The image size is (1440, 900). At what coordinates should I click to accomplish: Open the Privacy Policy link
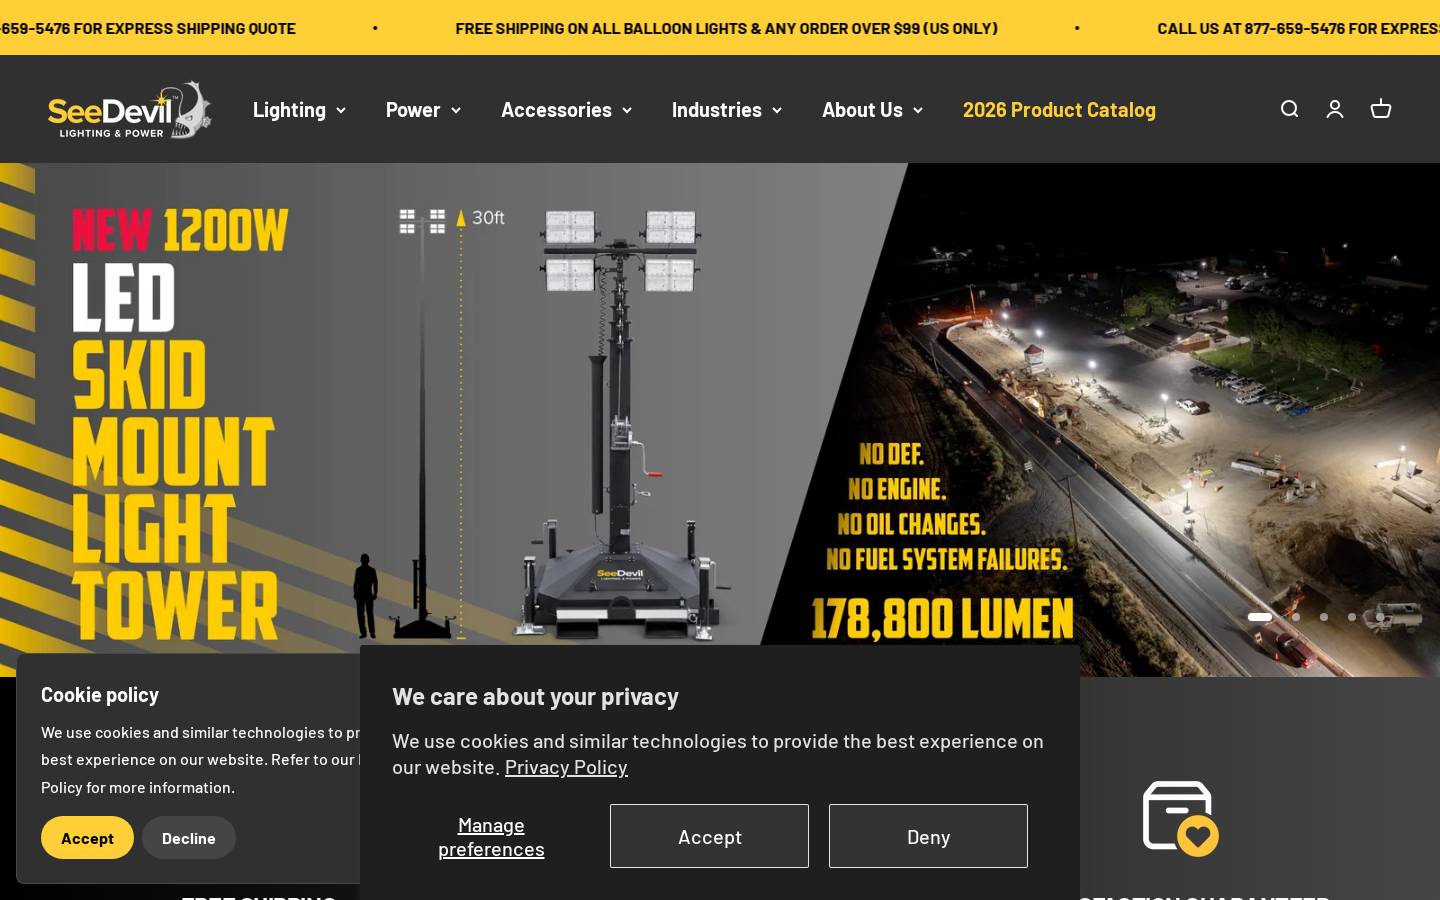tap(566, 767)
